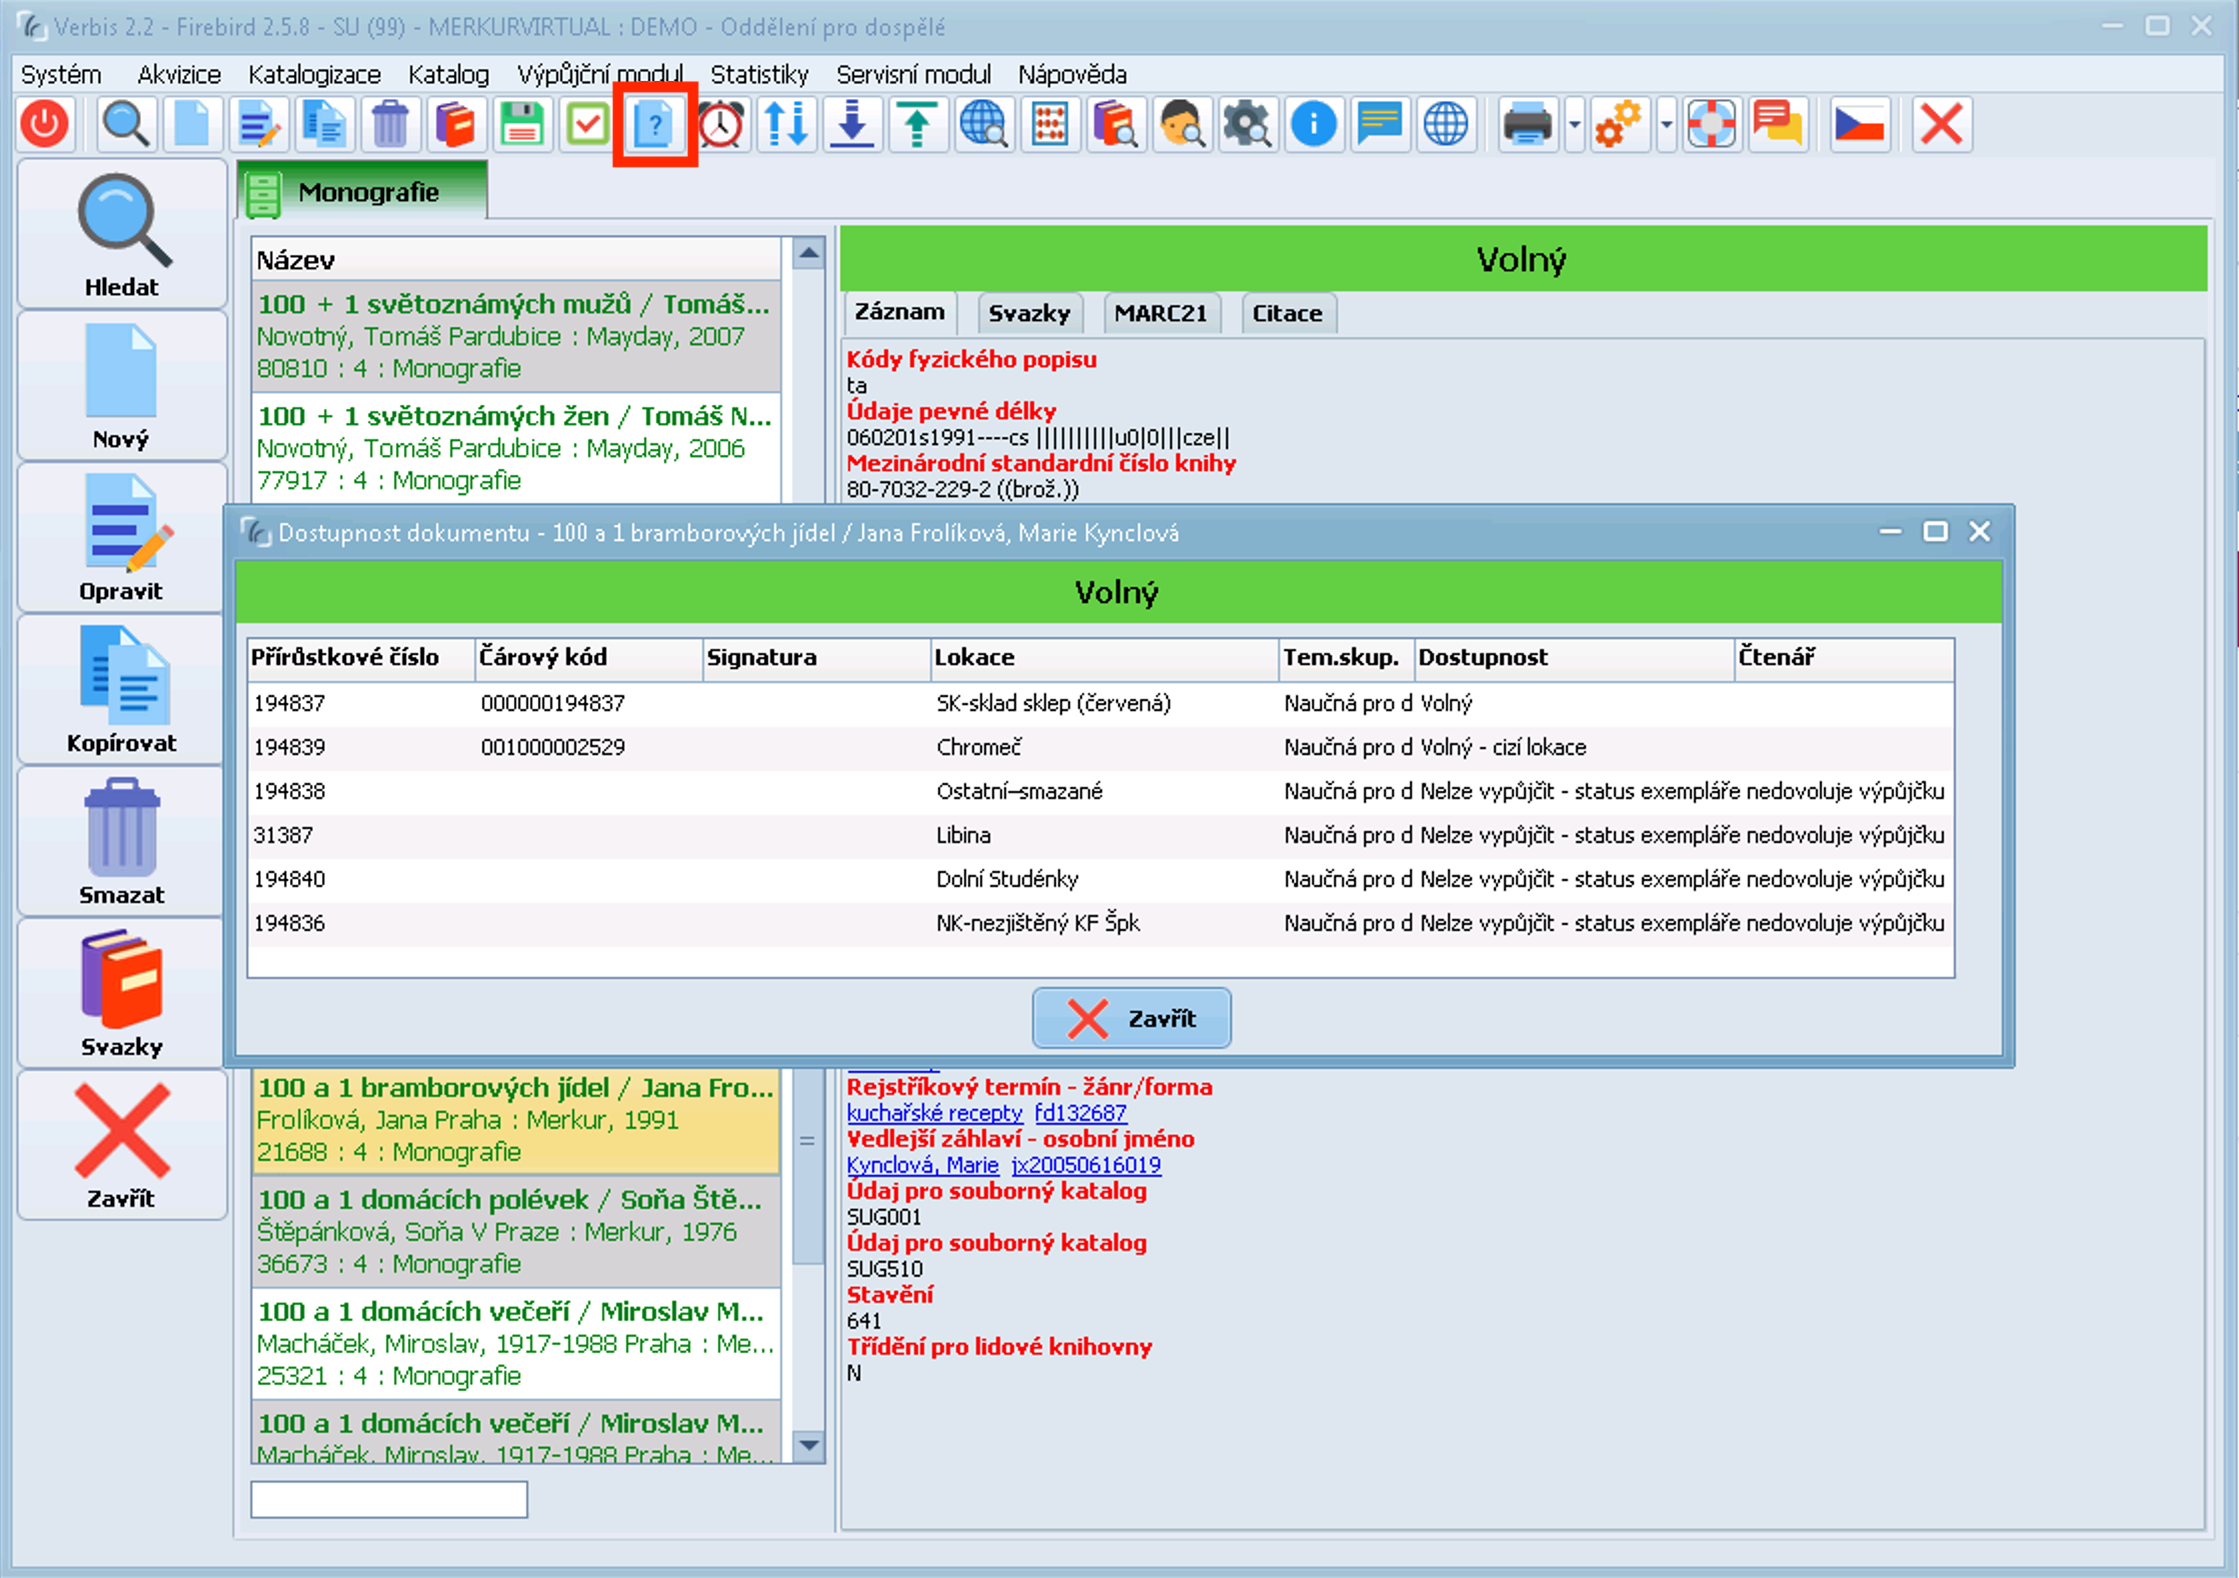Viewport: 2239px width, 1578px height.
Task: Open the Akvizice menu
Action: (179, 74)
